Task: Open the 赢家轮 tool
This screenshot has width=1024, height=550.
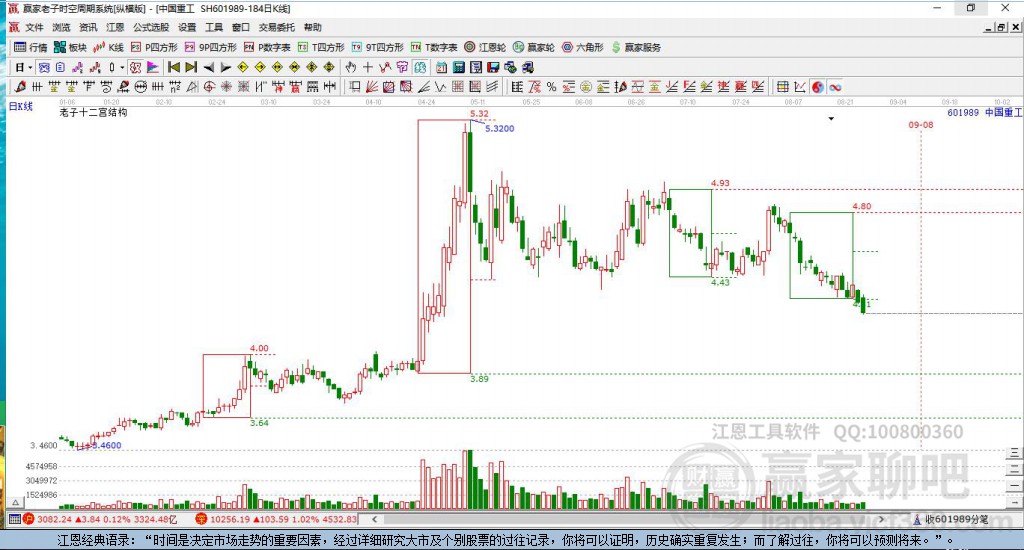Action: 534,47
